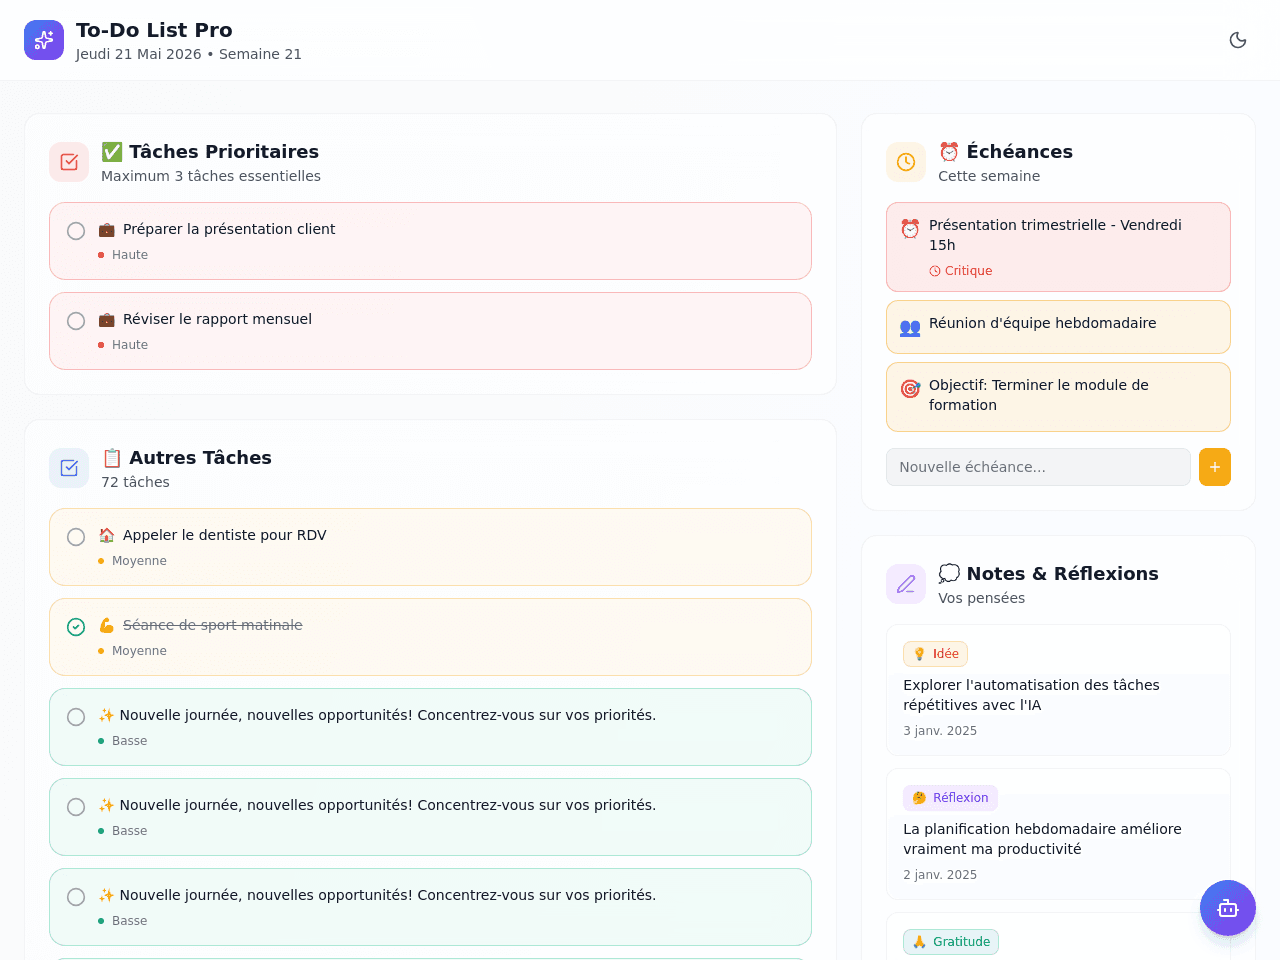Screen dimensions: 1280x960
Task: Open the Réunion d'équipe hebdomadaire deadline text
Action: click(1042, 323)
